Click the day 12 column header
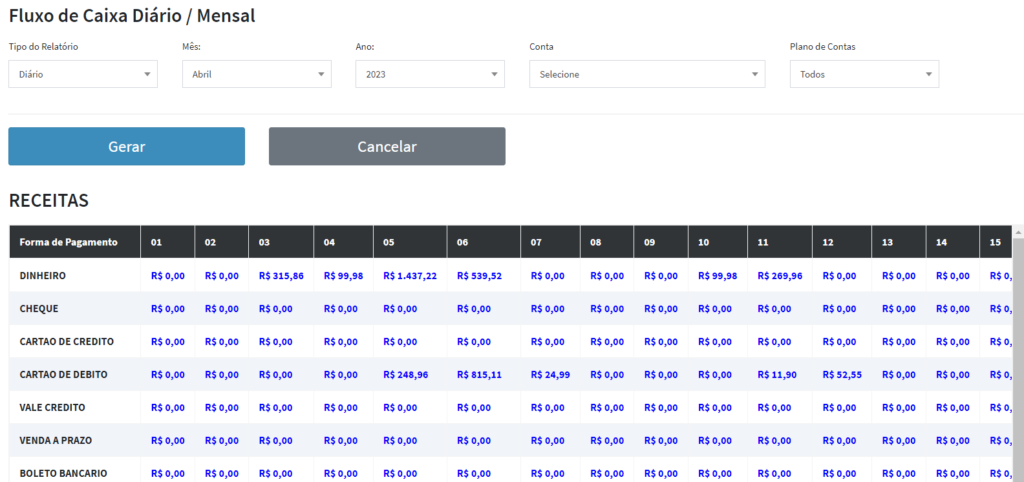The width and height of the screenshot is (1024, 482). [828, 242]
